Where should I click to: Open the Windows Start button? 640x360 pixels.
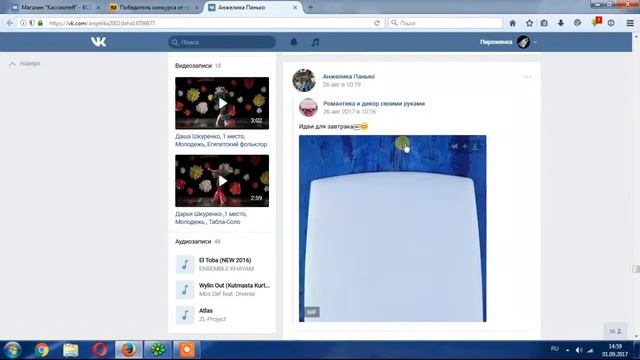pos(13,350)
